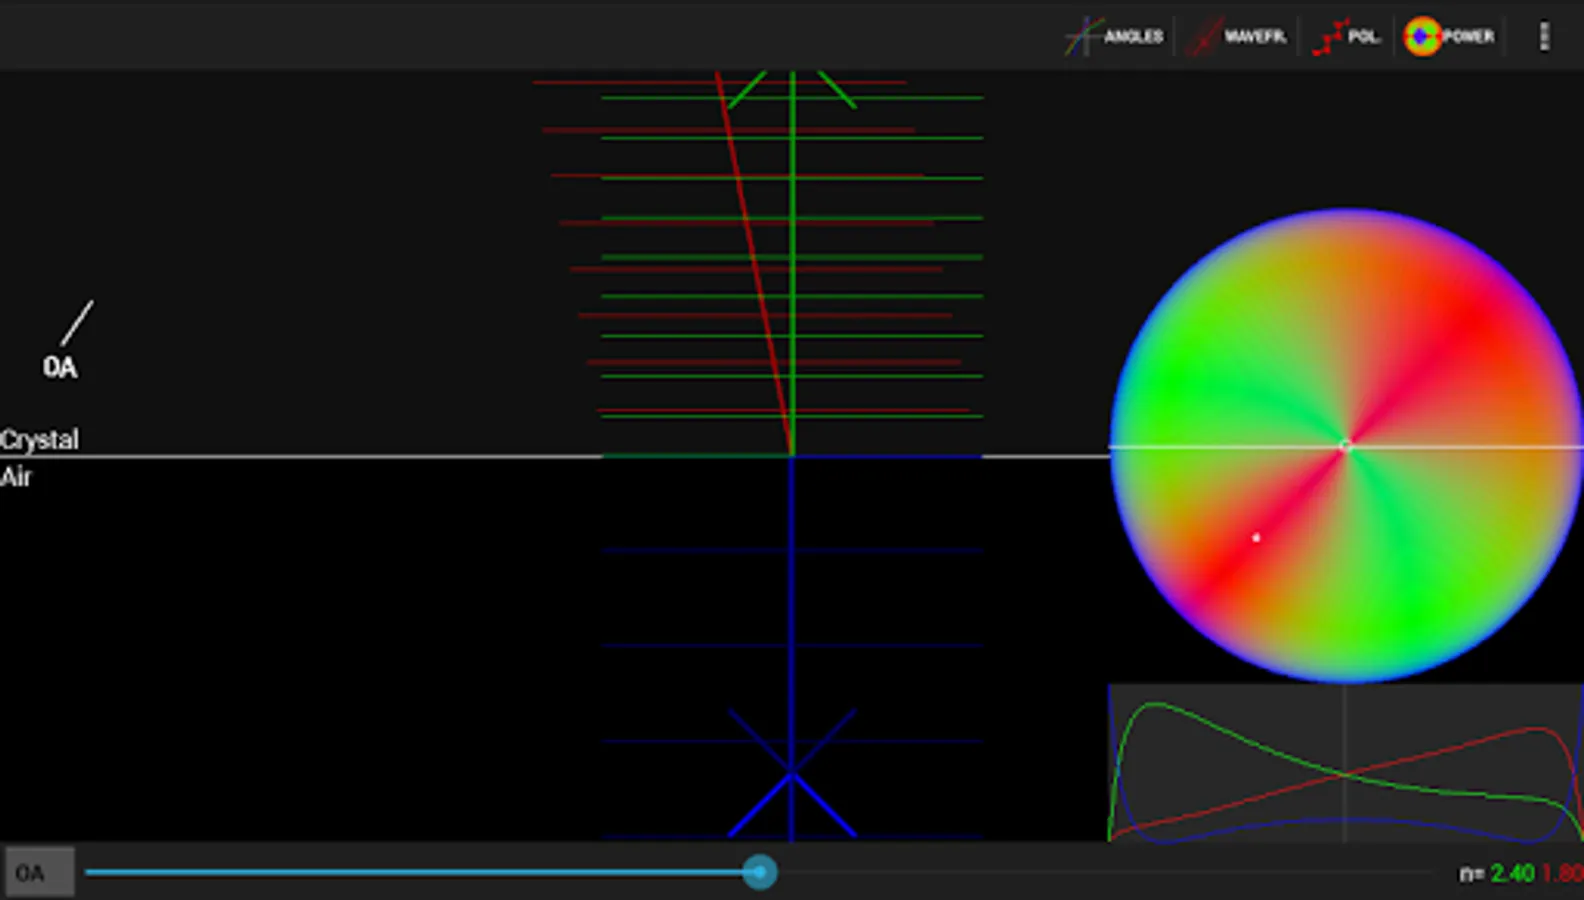Click the blue slider handle

[x=760, y=872]
